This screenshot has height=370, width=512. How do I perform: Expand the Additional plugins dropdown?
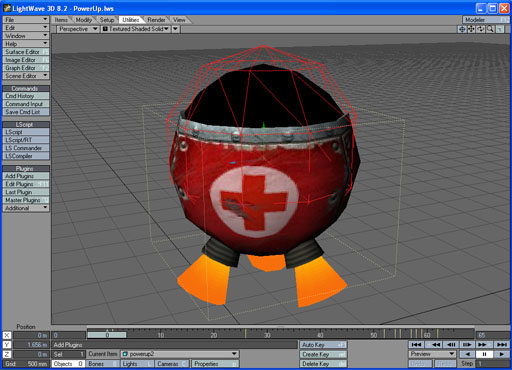click(26, 208)
